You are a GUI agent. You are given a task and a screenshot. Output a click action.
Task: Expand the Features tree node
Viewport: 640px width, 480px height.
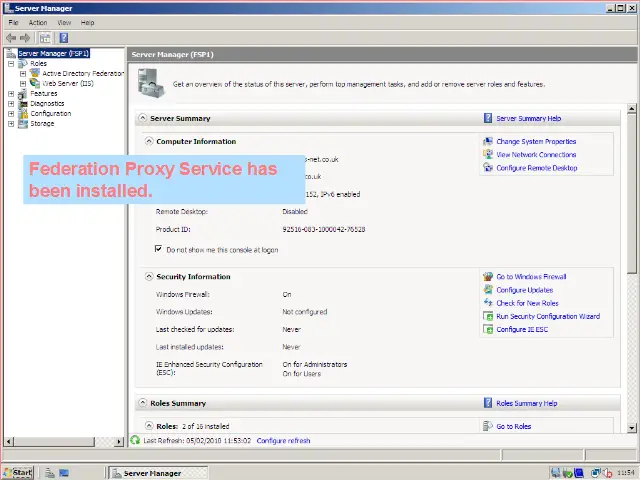[11, 94]
